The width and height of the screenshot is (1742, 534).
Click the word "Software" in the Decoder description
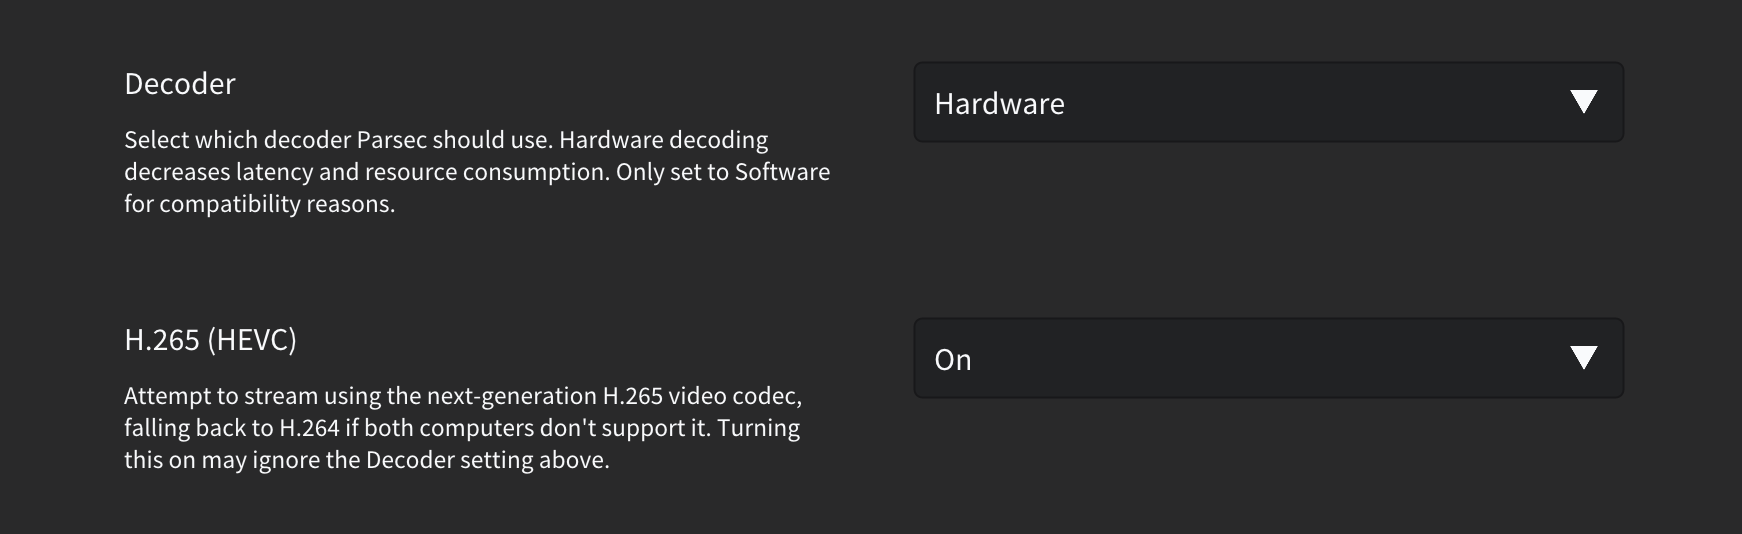(783, 172)
